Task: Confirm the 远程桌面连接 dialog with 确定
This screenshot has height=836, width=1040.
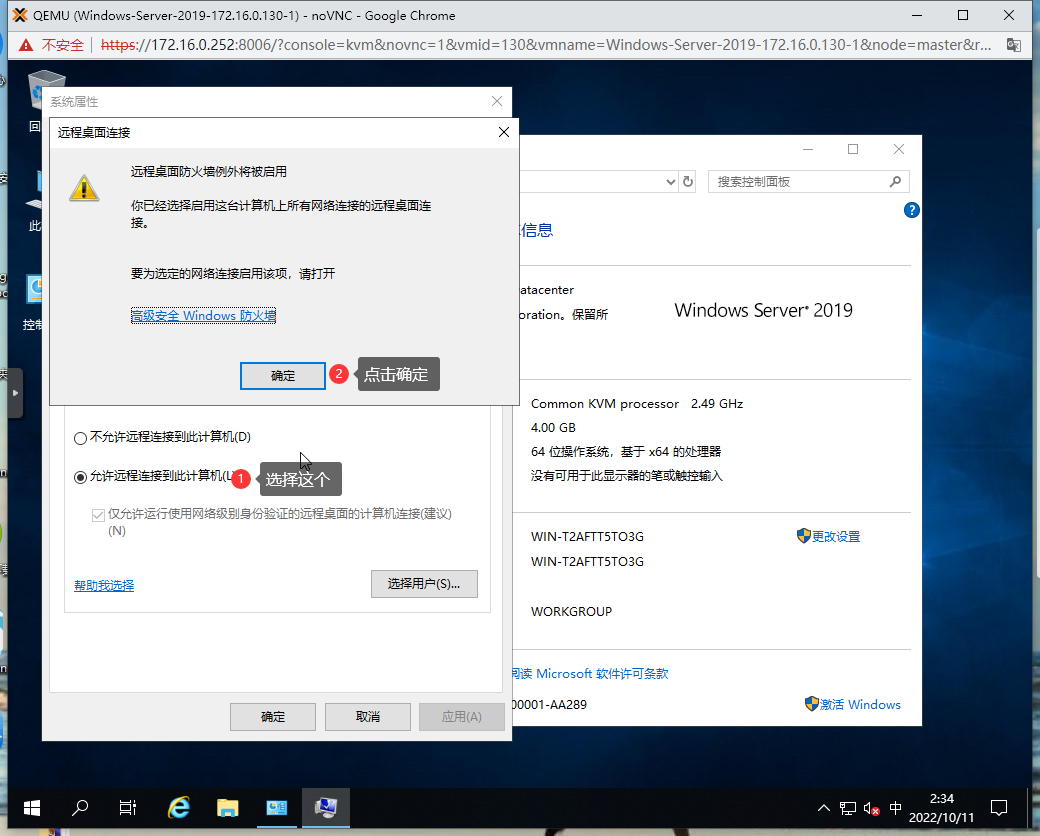Action: (x=283, y=376)
